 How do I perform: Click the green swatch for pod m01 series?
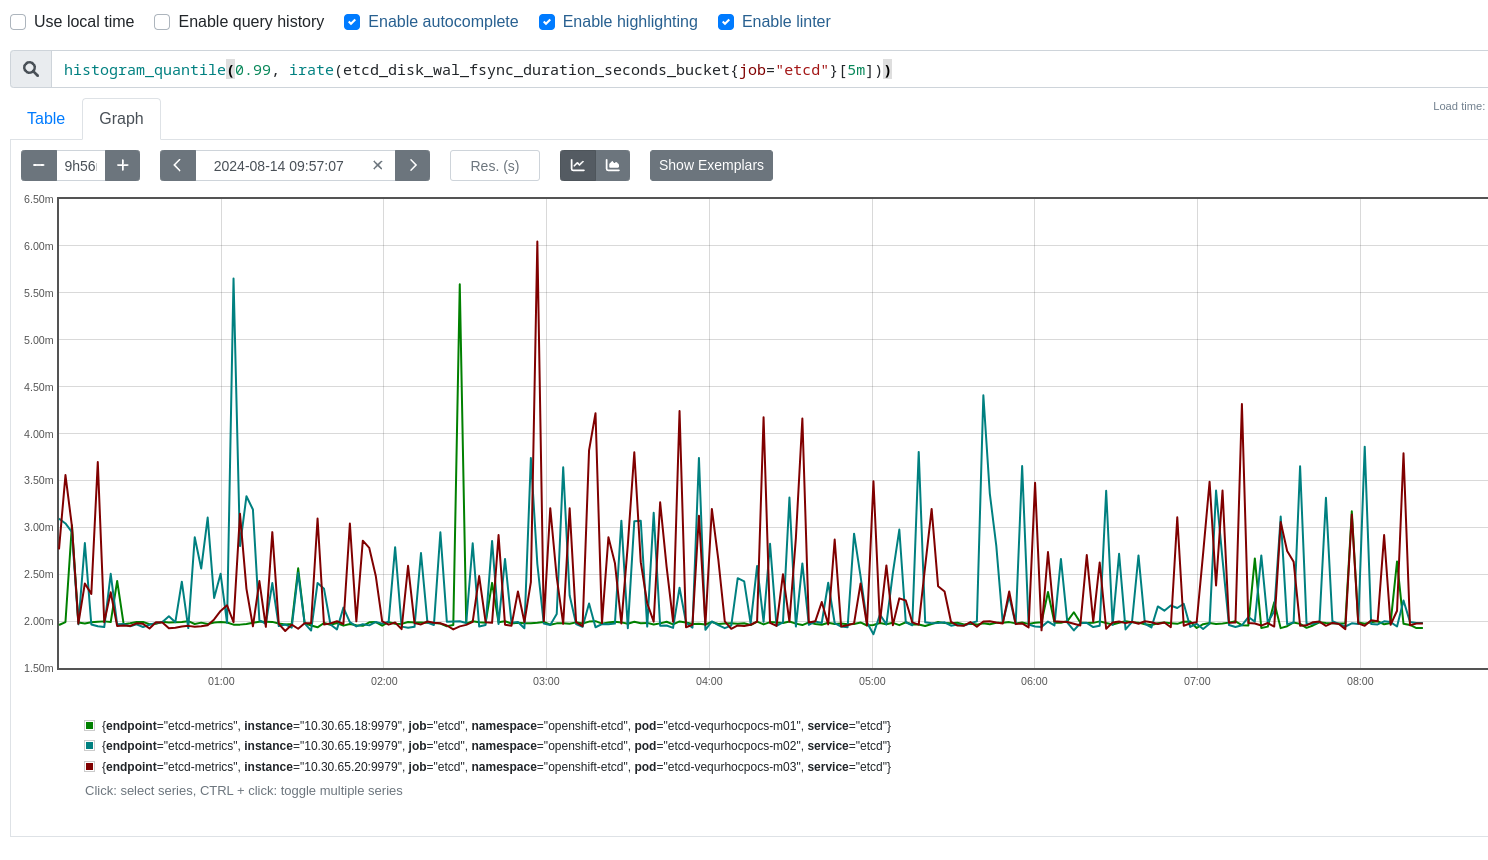click(x=90, y=726)
